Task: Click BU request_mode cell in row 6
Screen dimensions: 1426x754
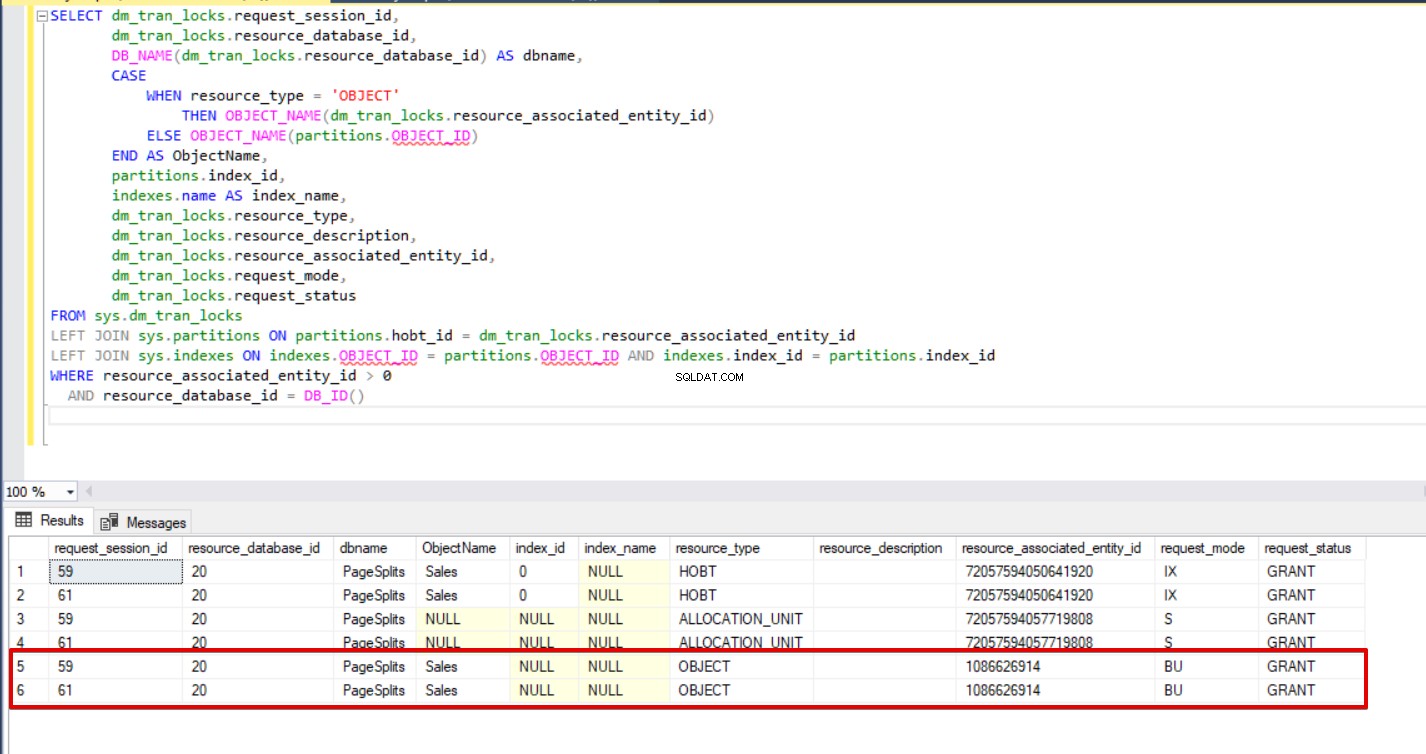Action: point(1207,690)
